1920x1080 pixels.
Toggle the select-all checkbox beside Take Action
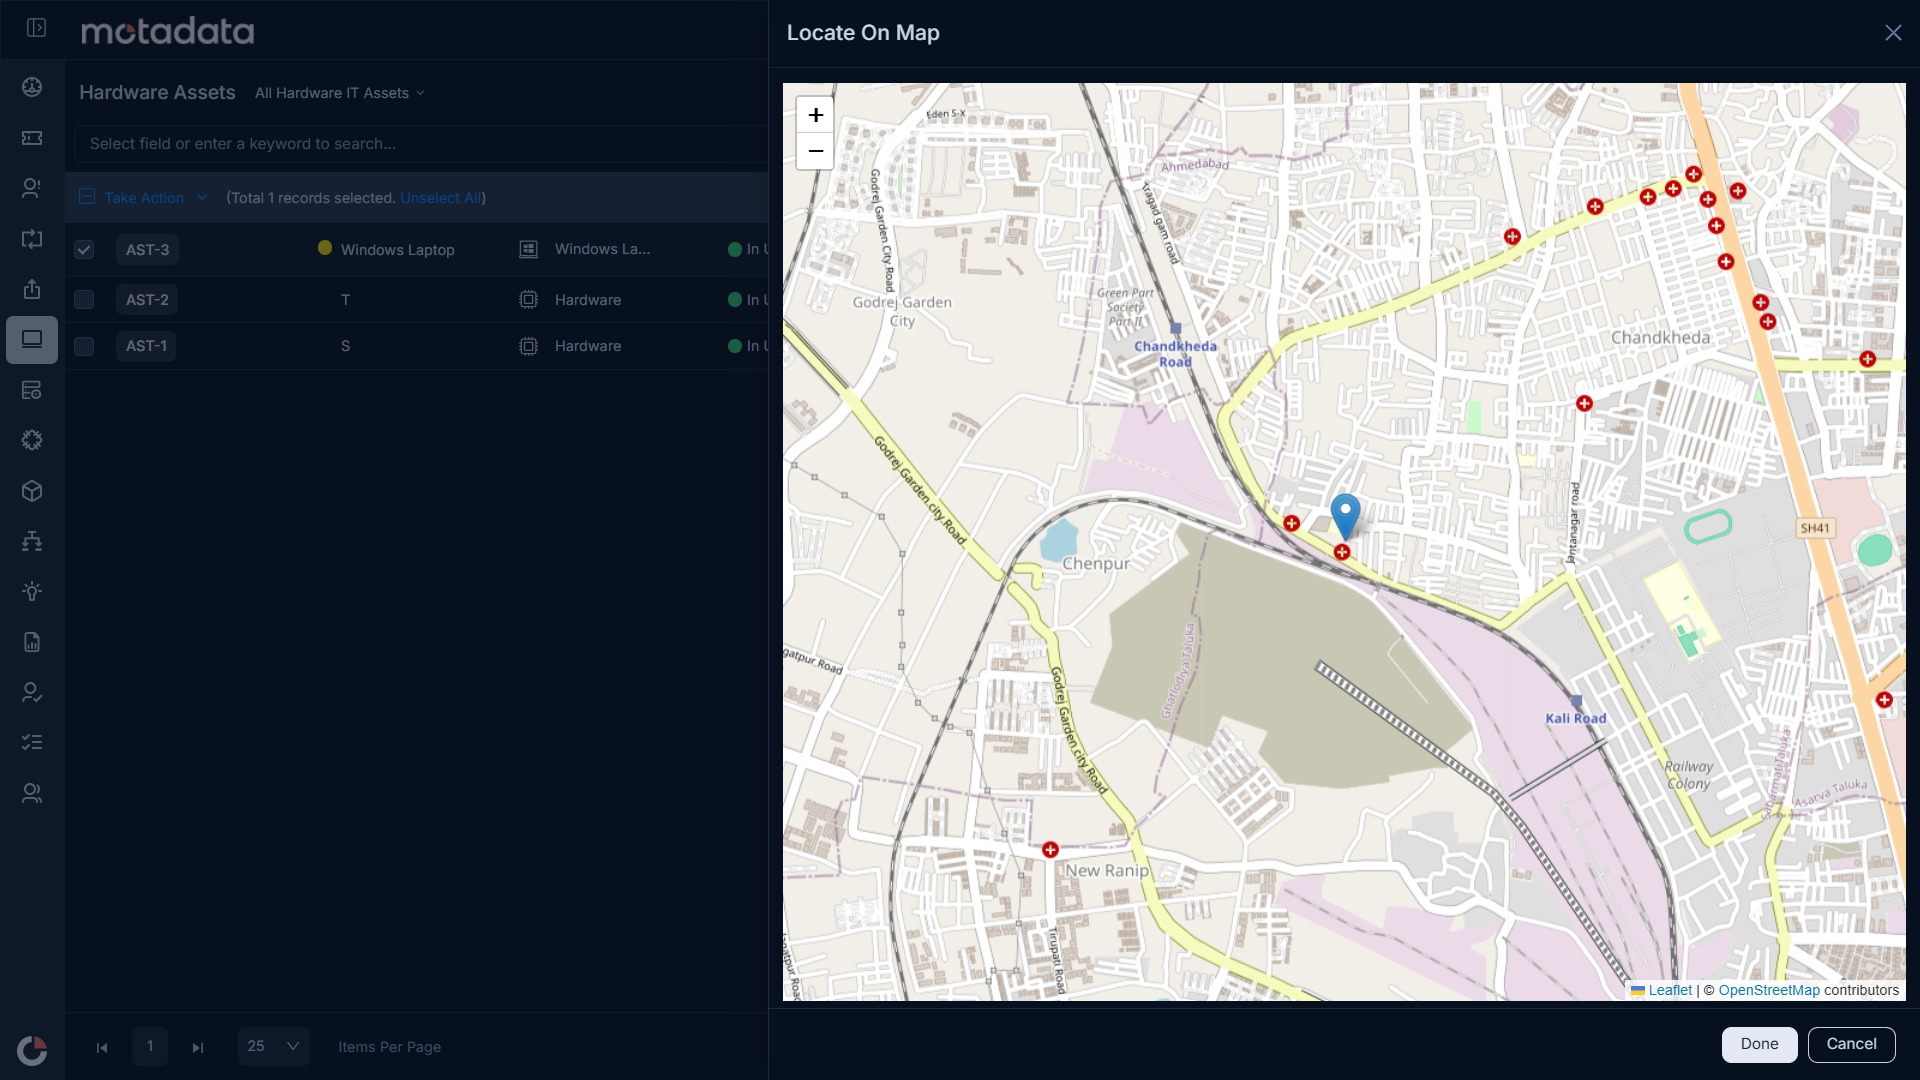coord(87,197)
